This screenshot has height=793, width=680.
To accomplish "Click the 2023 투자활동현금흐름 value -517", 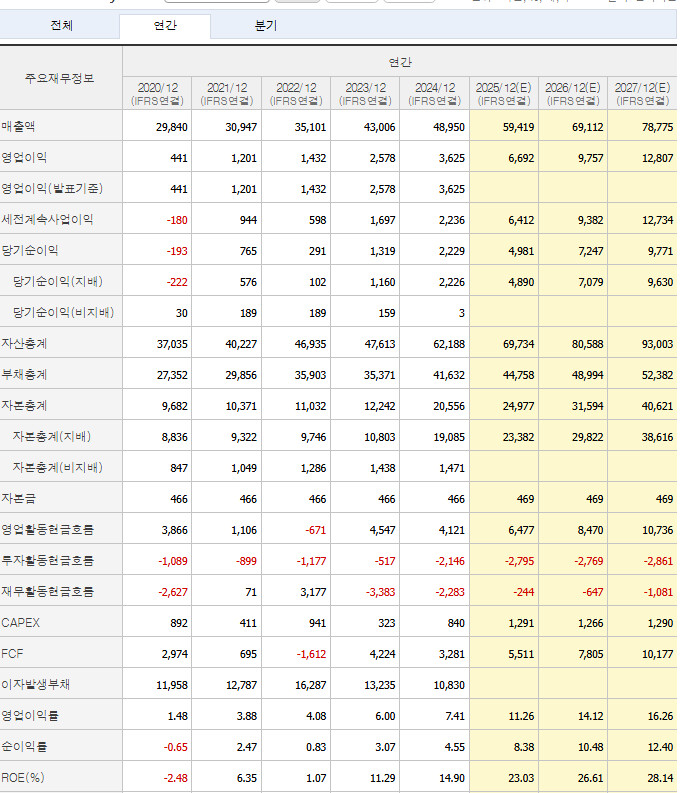I will [385, 561].
